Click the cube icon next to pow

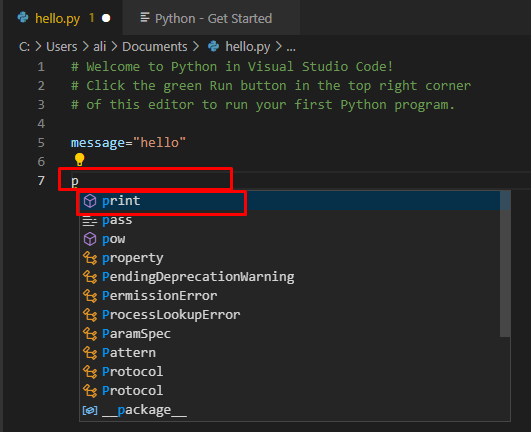coord(90,239)
